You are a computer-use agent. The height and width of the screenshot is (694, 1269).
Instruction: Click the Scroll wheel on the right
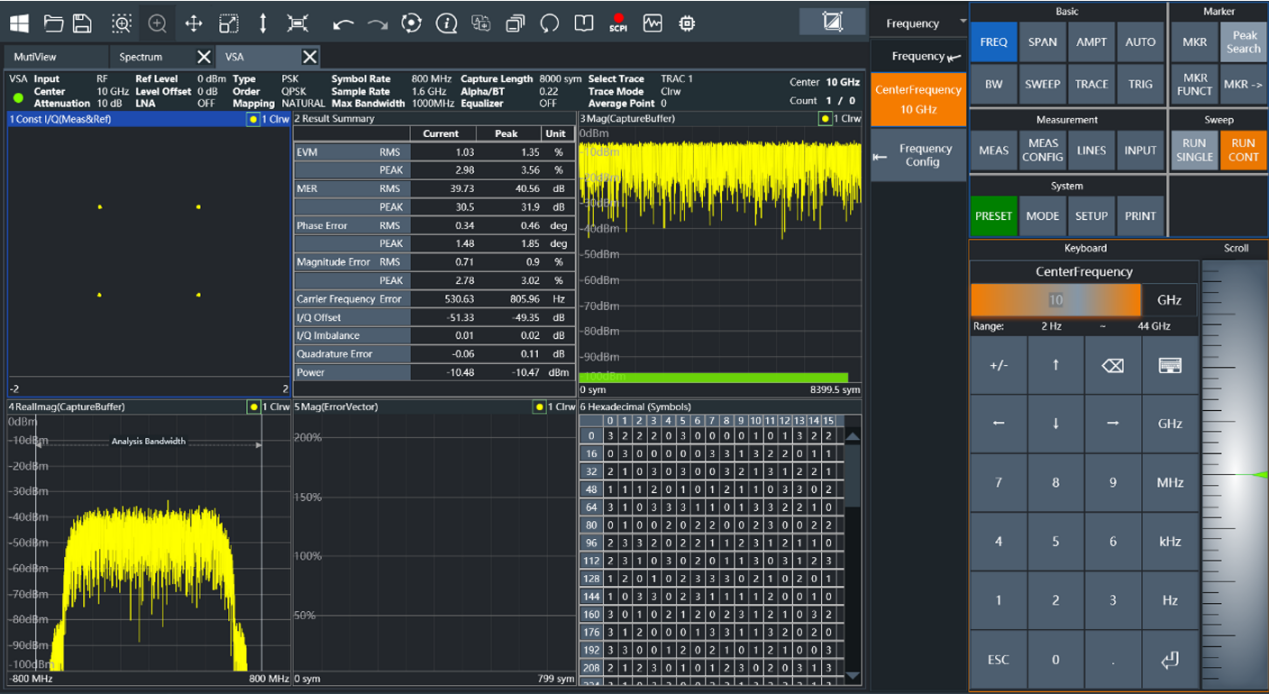click(1235, 474)
